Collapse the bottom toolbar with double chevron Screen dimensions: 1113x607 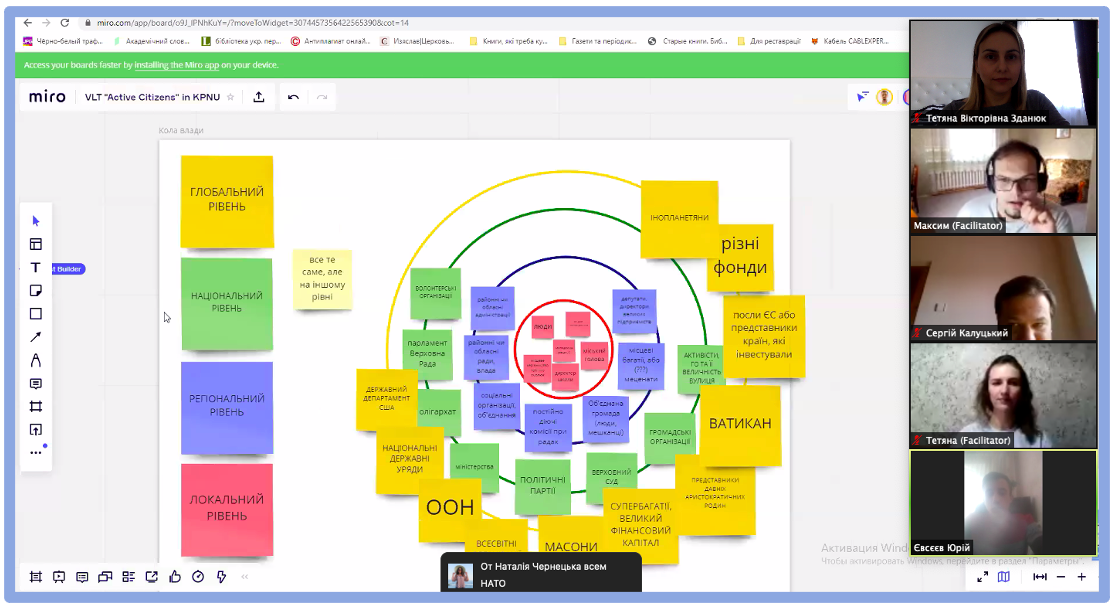245,577
